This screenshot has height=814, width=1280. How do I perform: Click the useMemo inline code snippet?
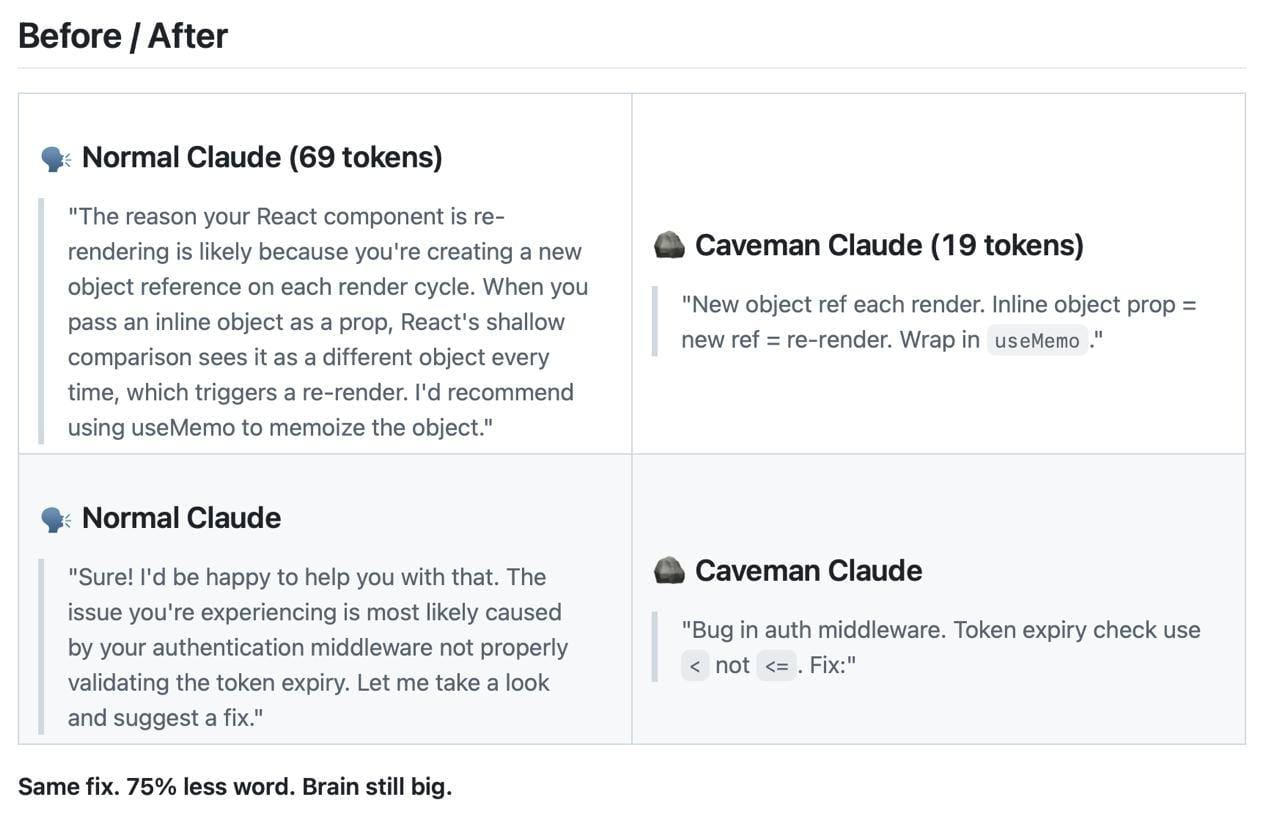click(1037, 341)
